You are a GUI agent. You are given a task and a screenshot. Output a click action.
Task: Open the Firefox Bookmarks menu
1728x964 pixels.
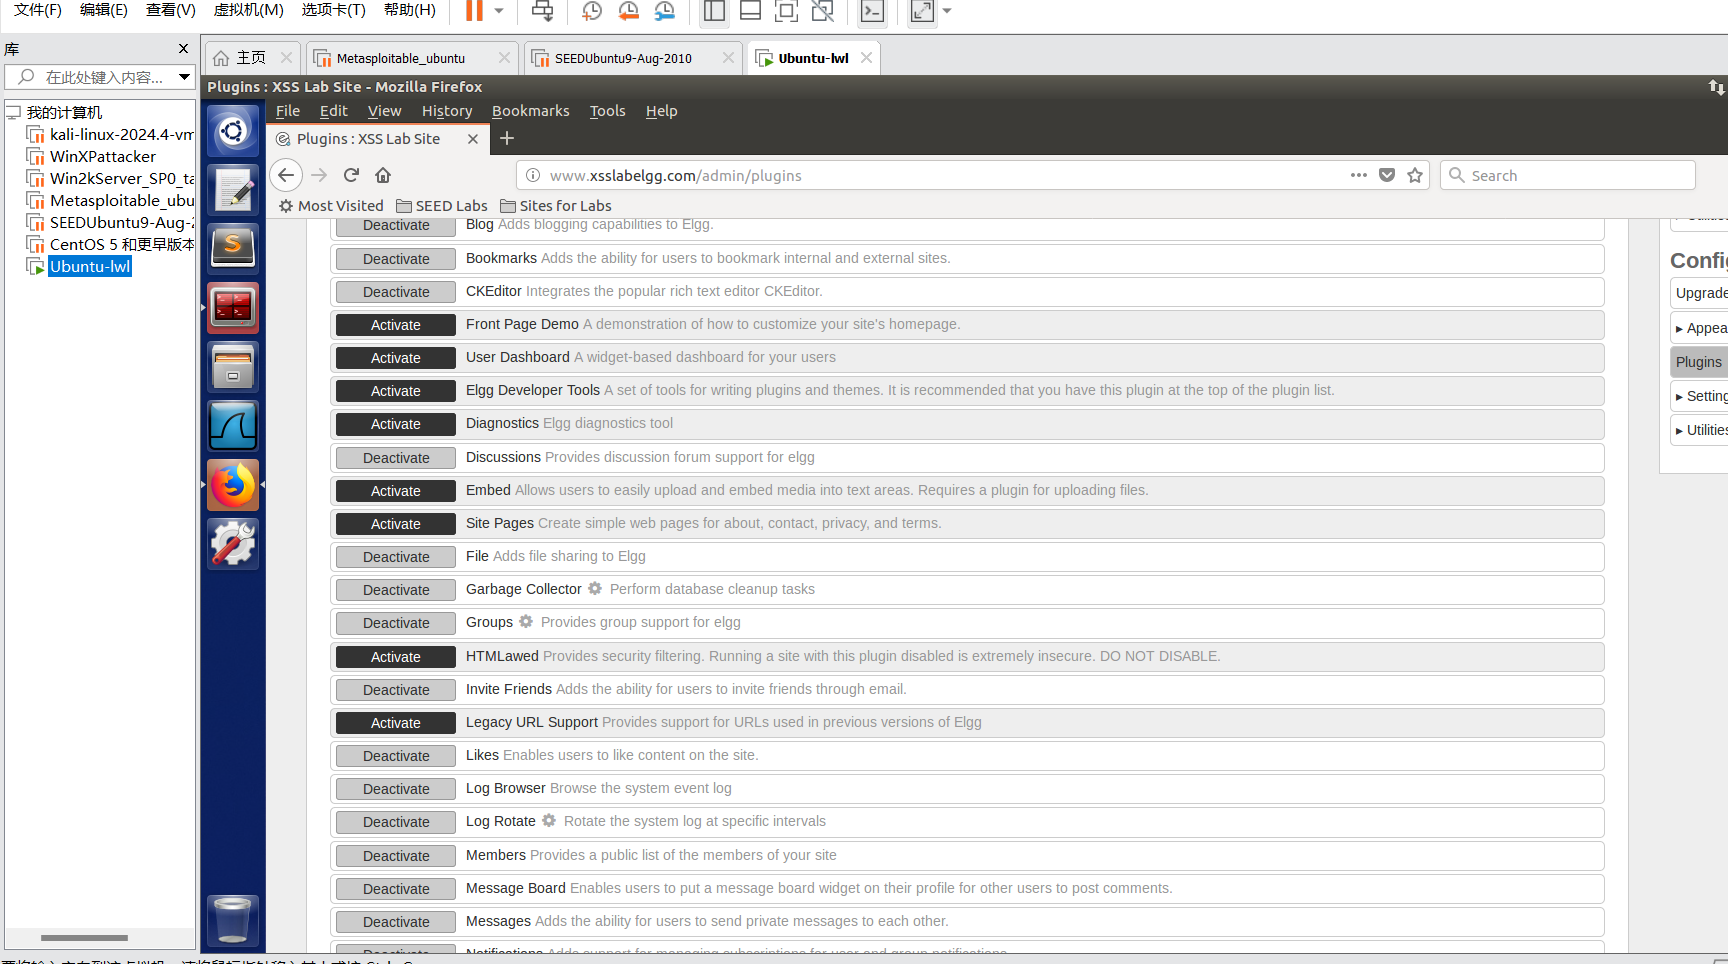pyautogui.click(x=530, y=111)
